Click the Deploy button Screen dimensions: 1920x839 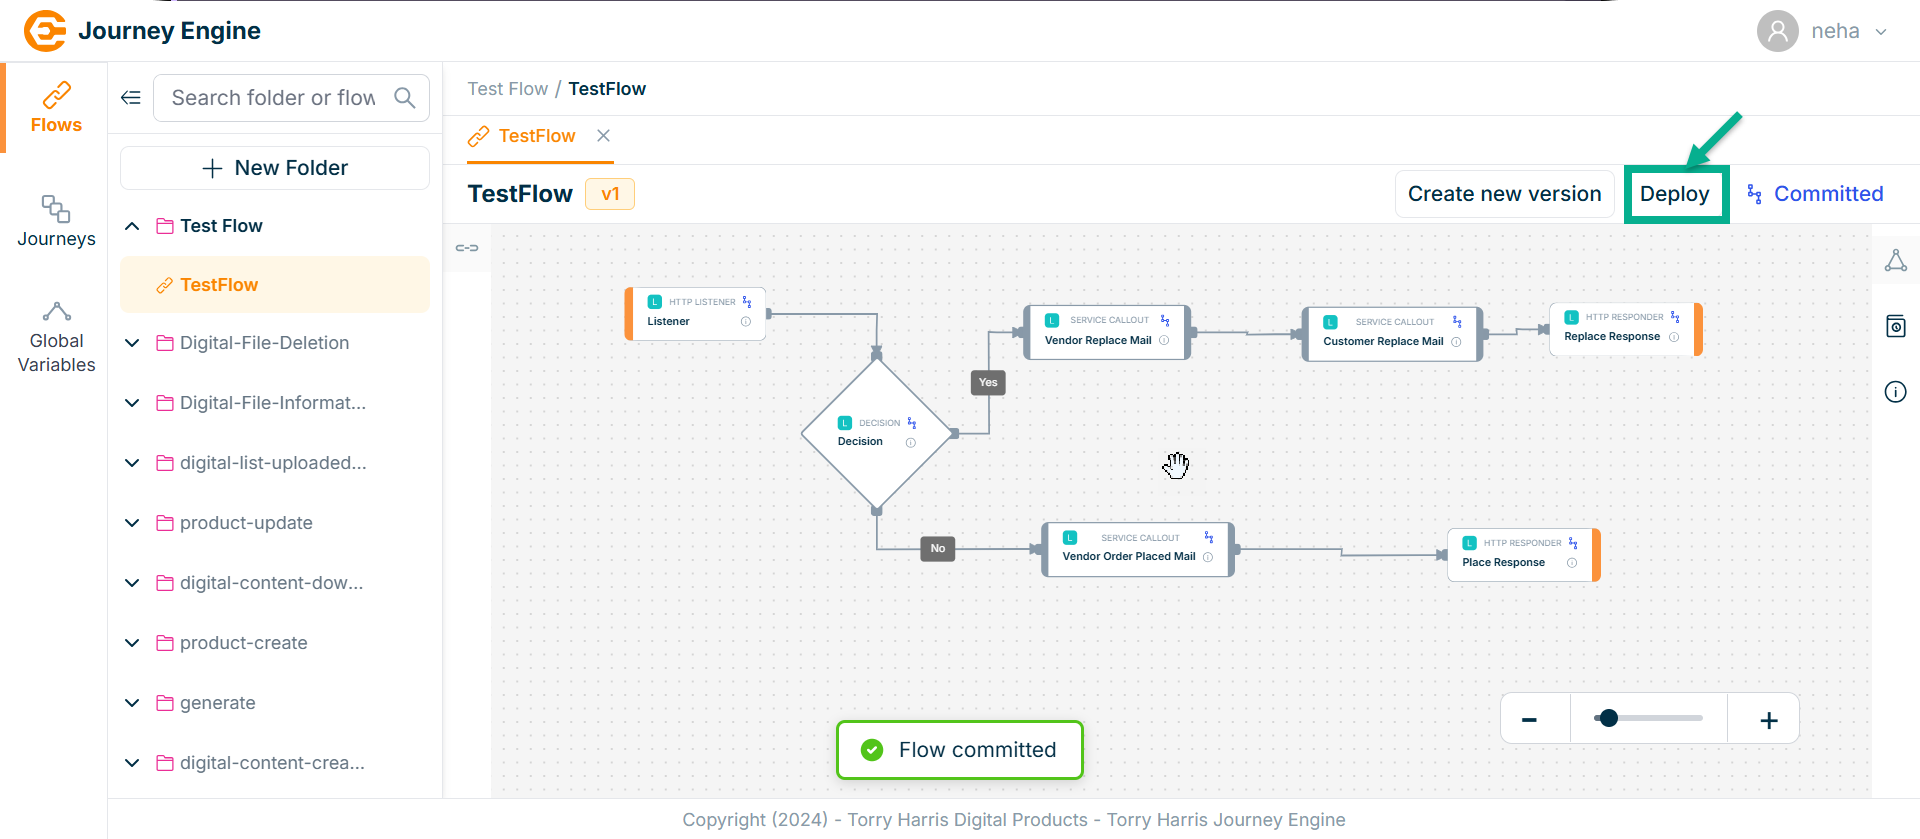(1675, 194)
